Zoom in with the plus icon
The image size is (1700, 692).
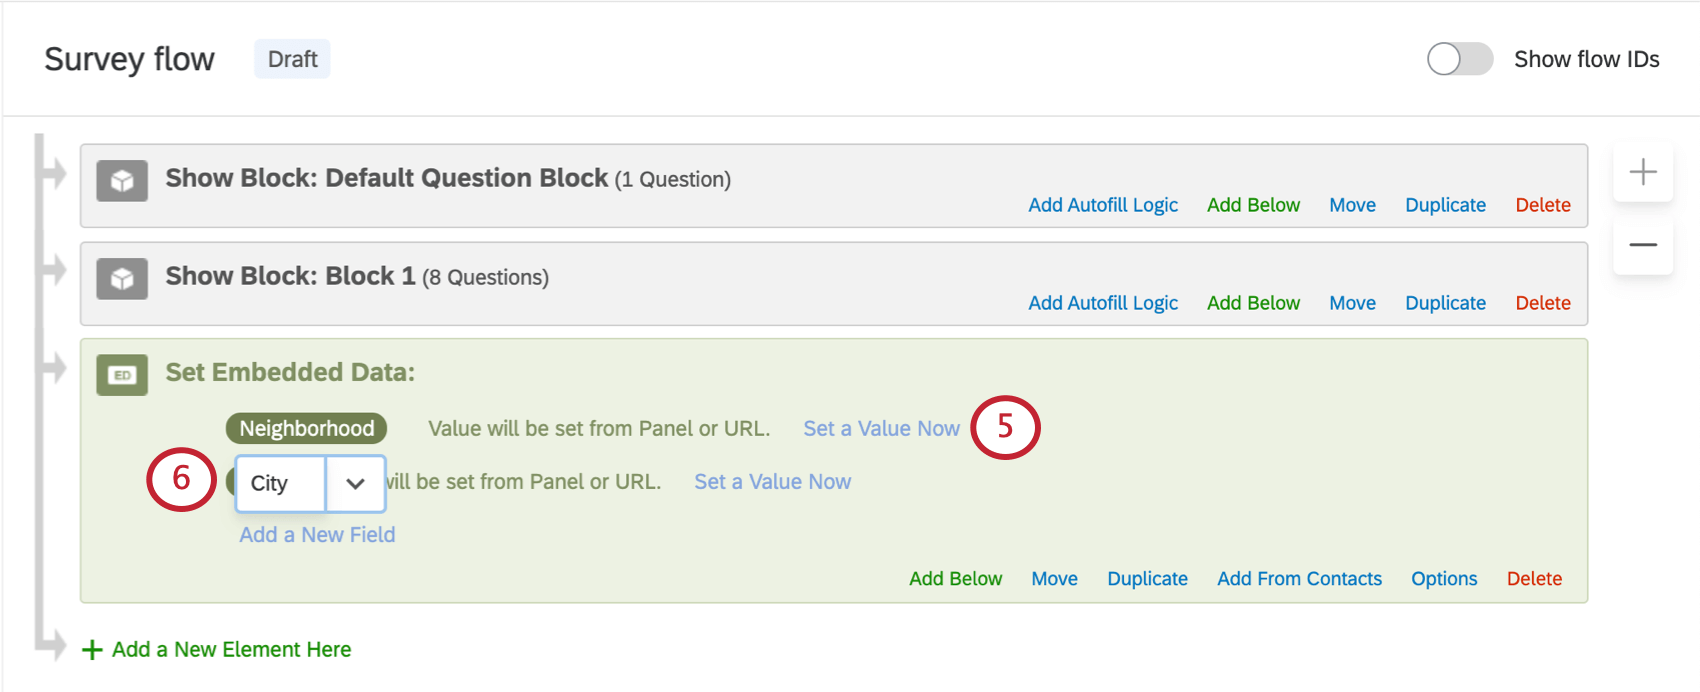[x=1642, y=172]
